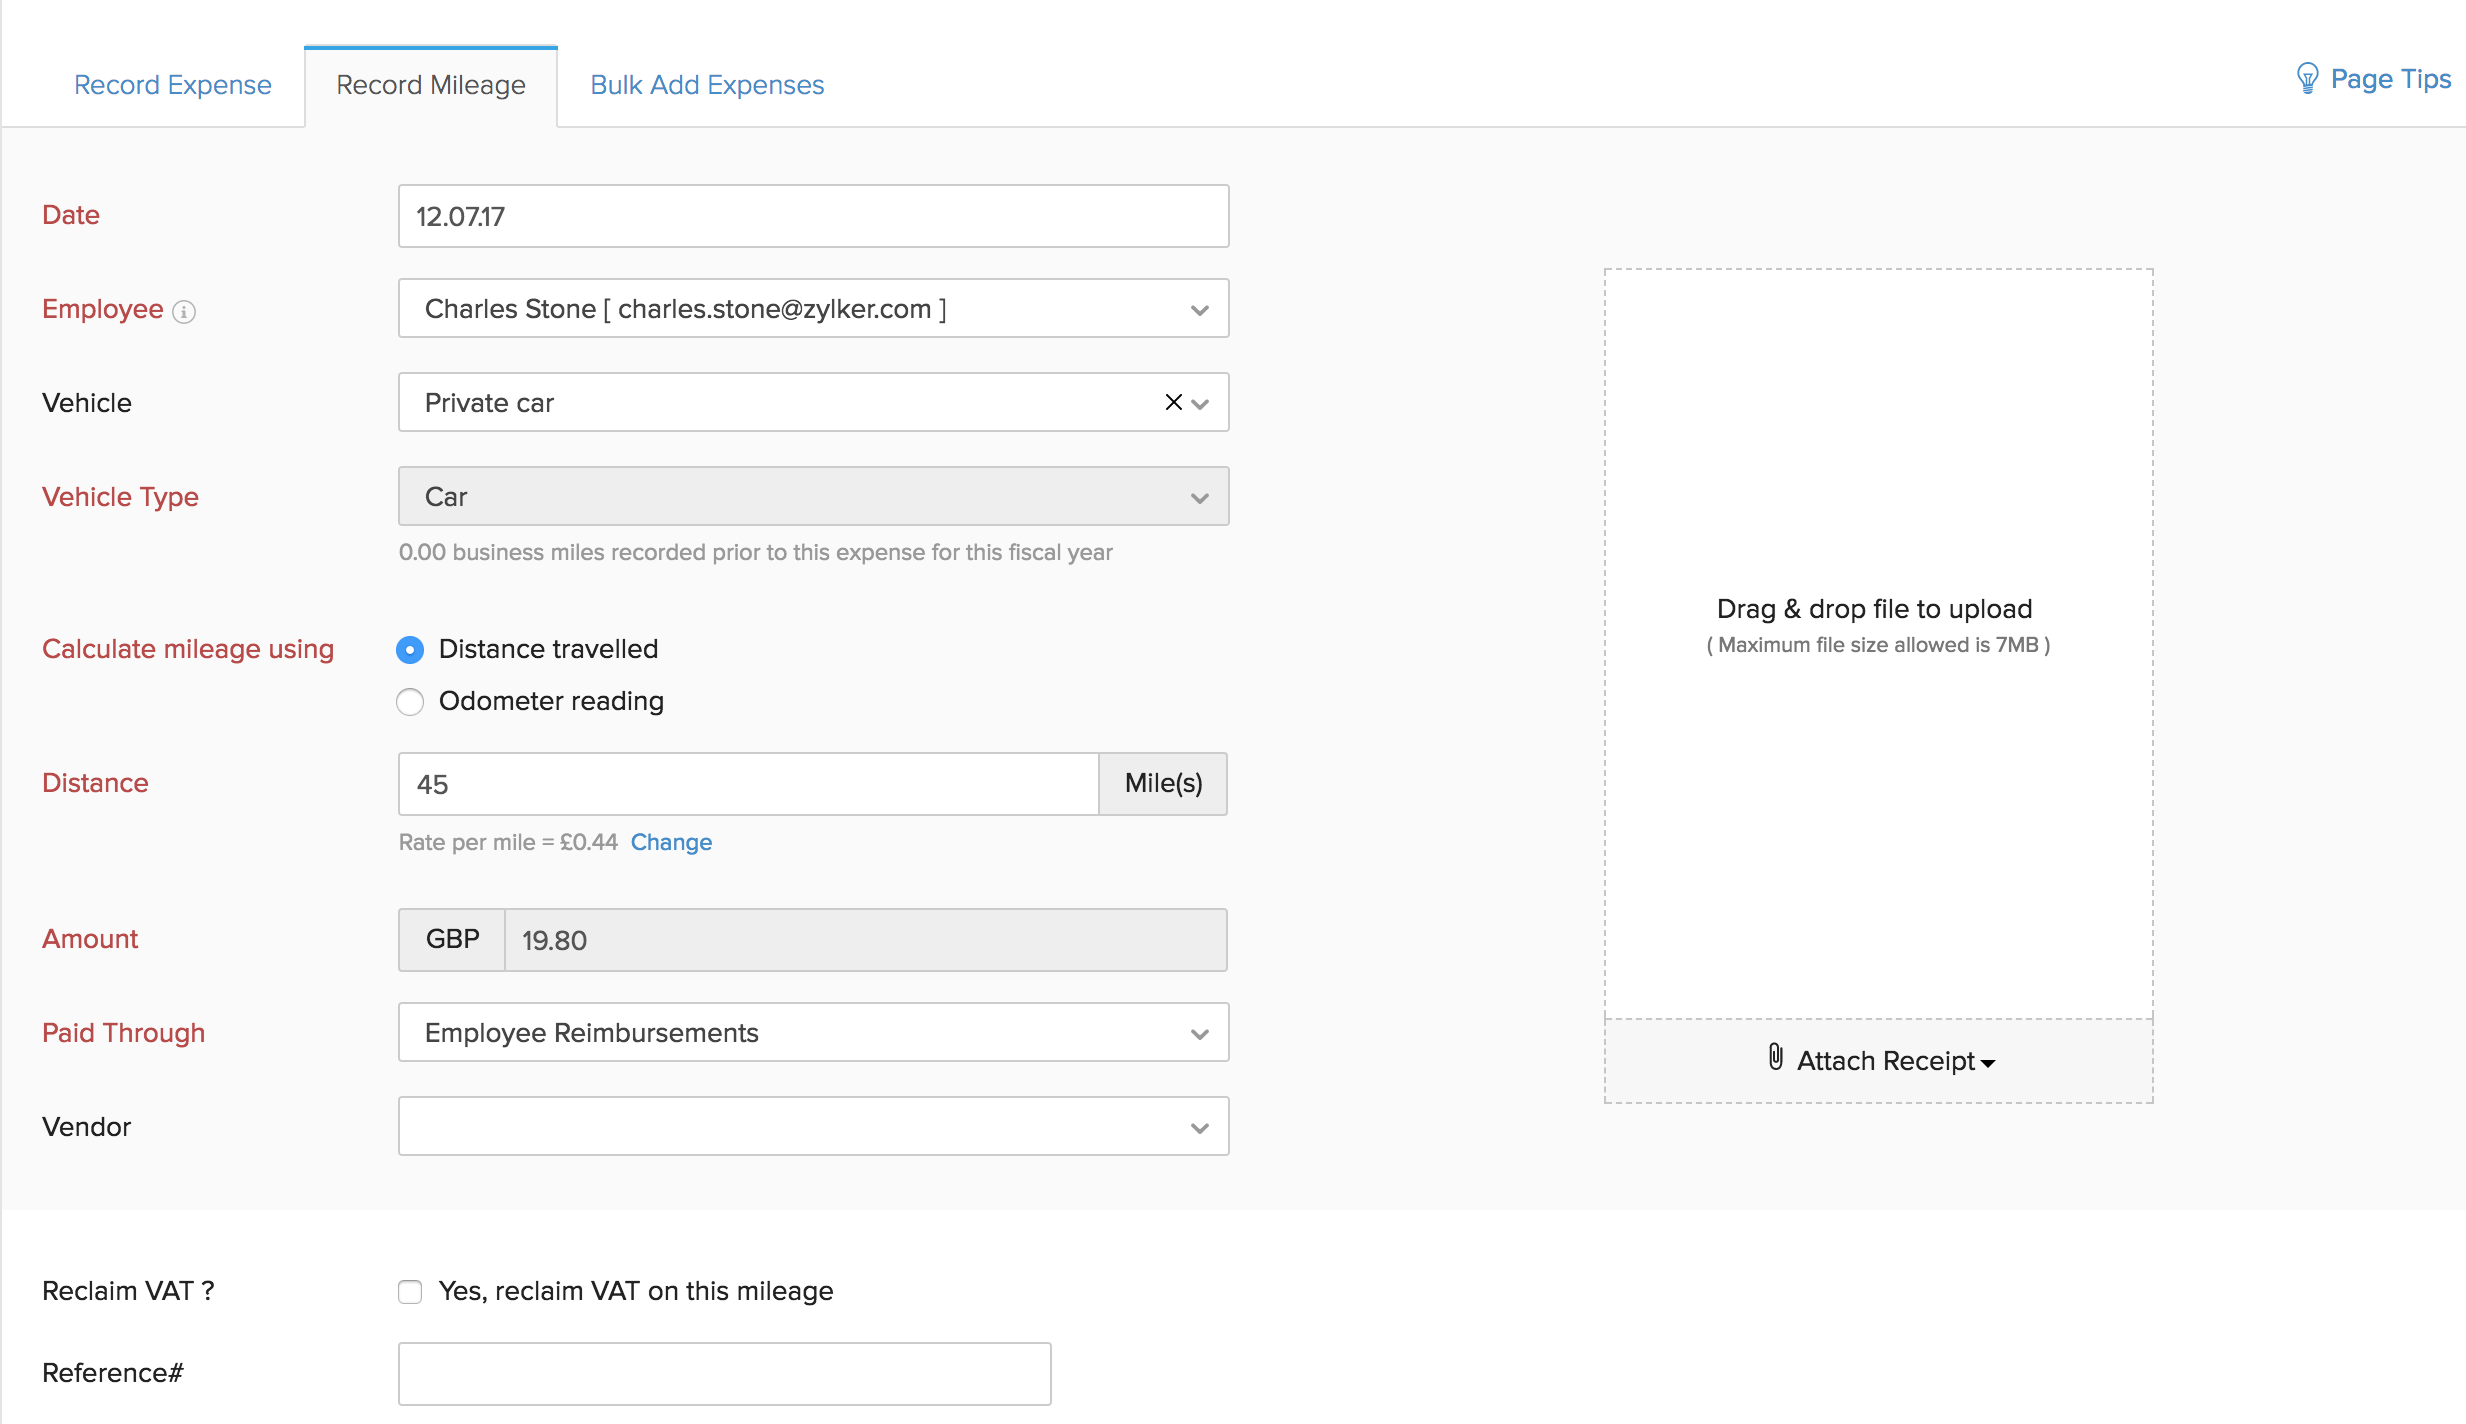2466x1424 pixels.
Task: Open the Employee dropdown
Action: pos(1199,310)
